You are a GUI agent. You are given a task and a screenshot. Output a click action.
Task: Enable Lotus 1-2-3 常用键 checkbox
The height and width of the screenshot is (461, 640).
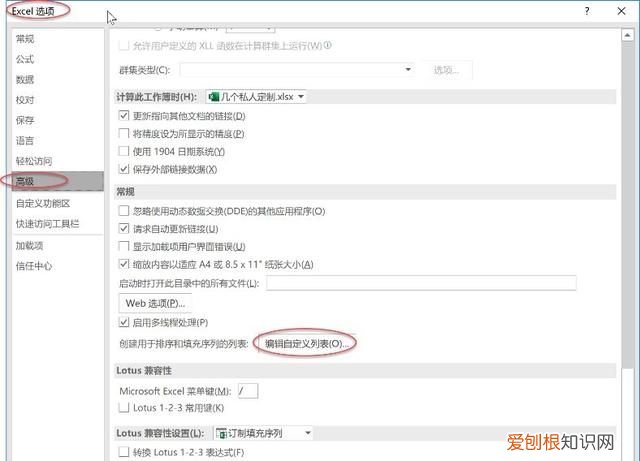tap(124, 408)
